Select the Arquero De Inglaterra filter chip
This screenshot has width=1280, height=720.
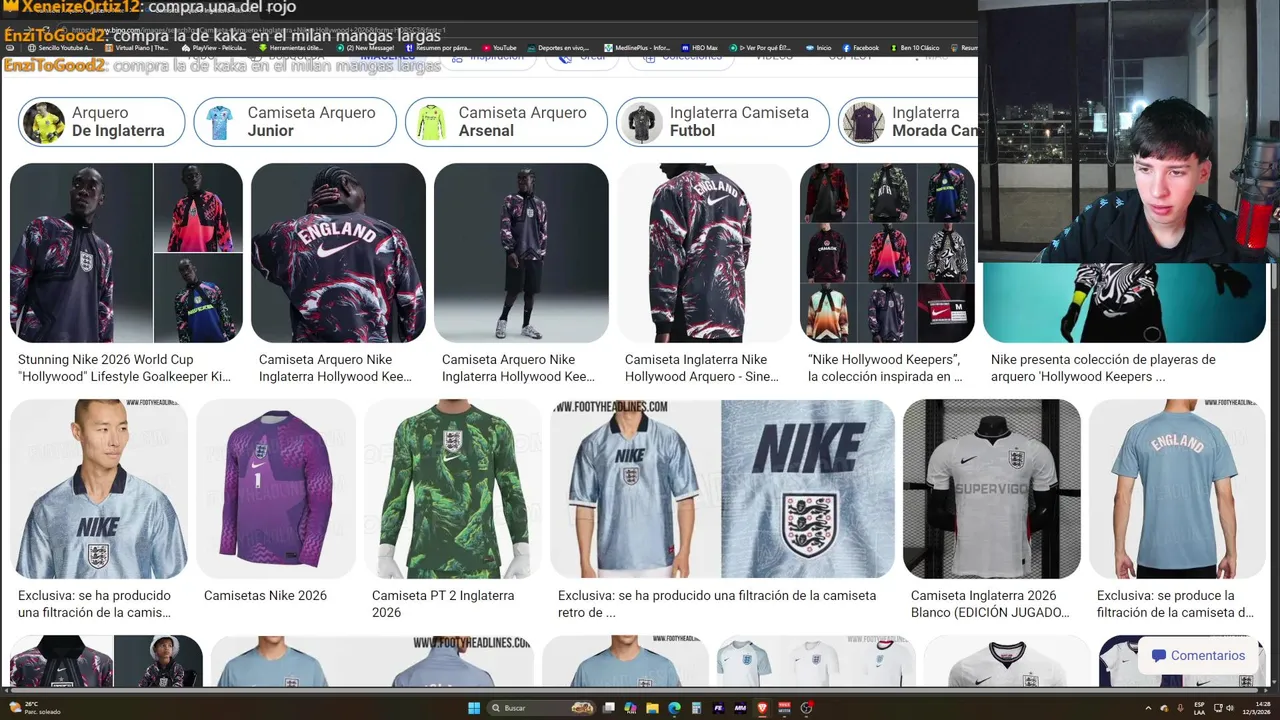tap(102, 122)
